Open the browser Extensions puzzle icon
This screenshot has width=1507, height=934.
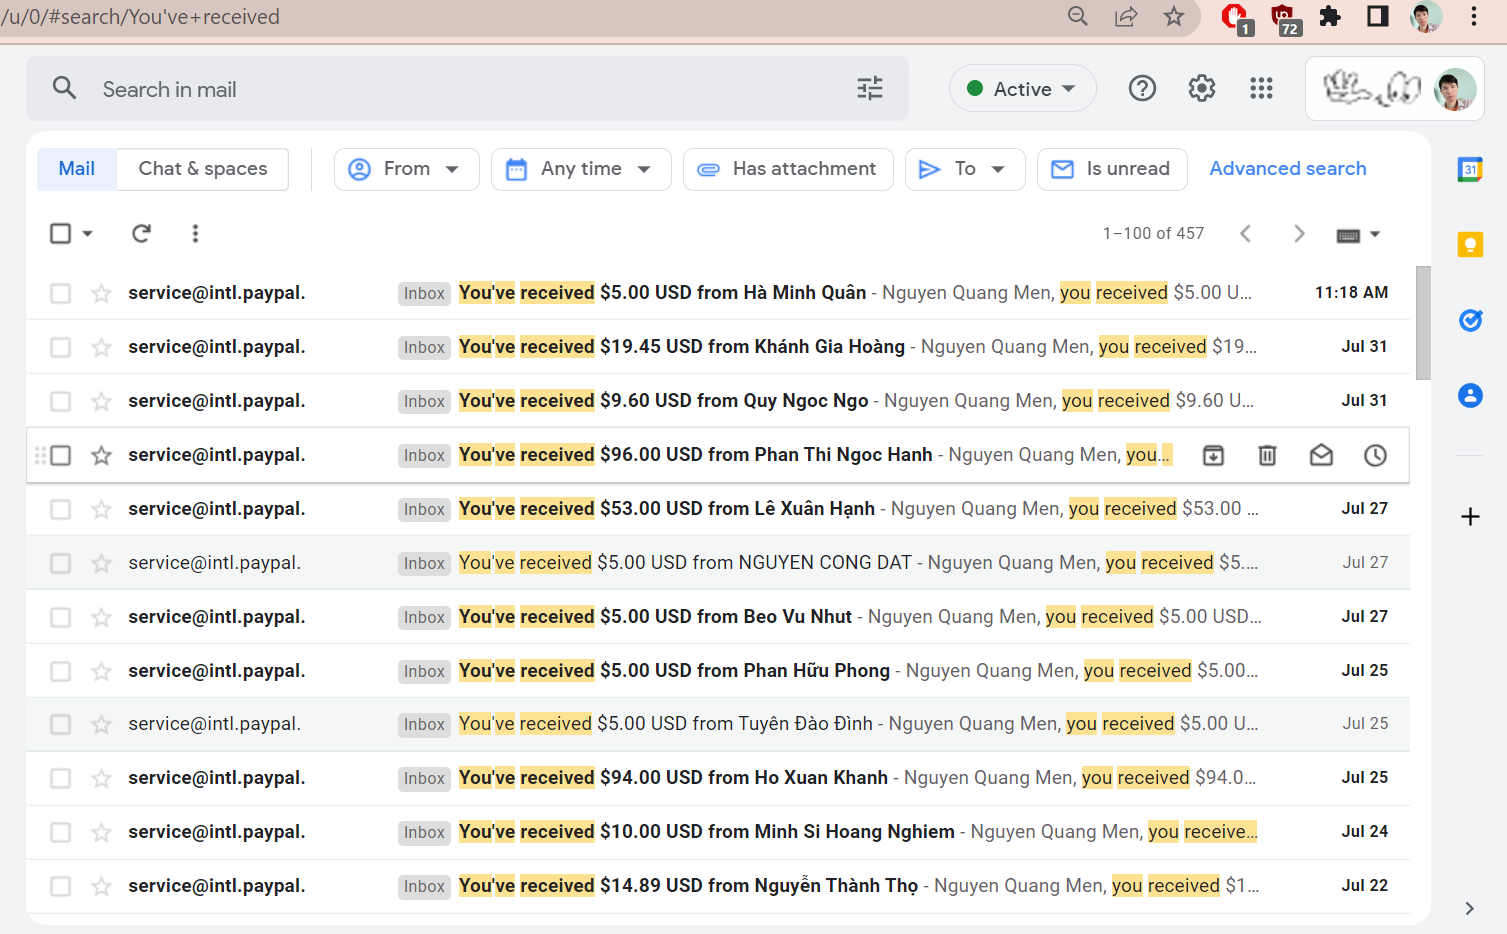point(1330,16)
